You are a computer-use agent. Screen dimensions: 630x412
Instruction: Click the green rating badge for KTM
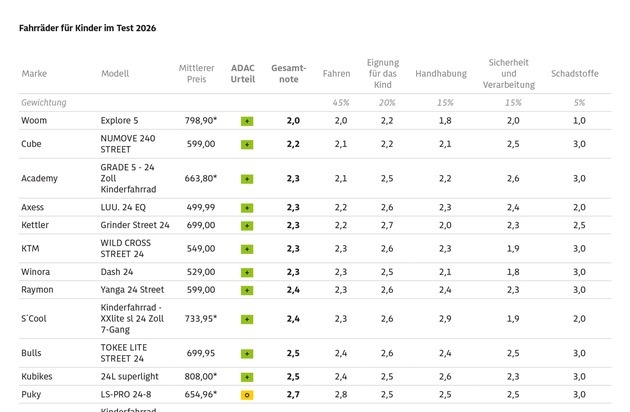(x=247, y=249)
